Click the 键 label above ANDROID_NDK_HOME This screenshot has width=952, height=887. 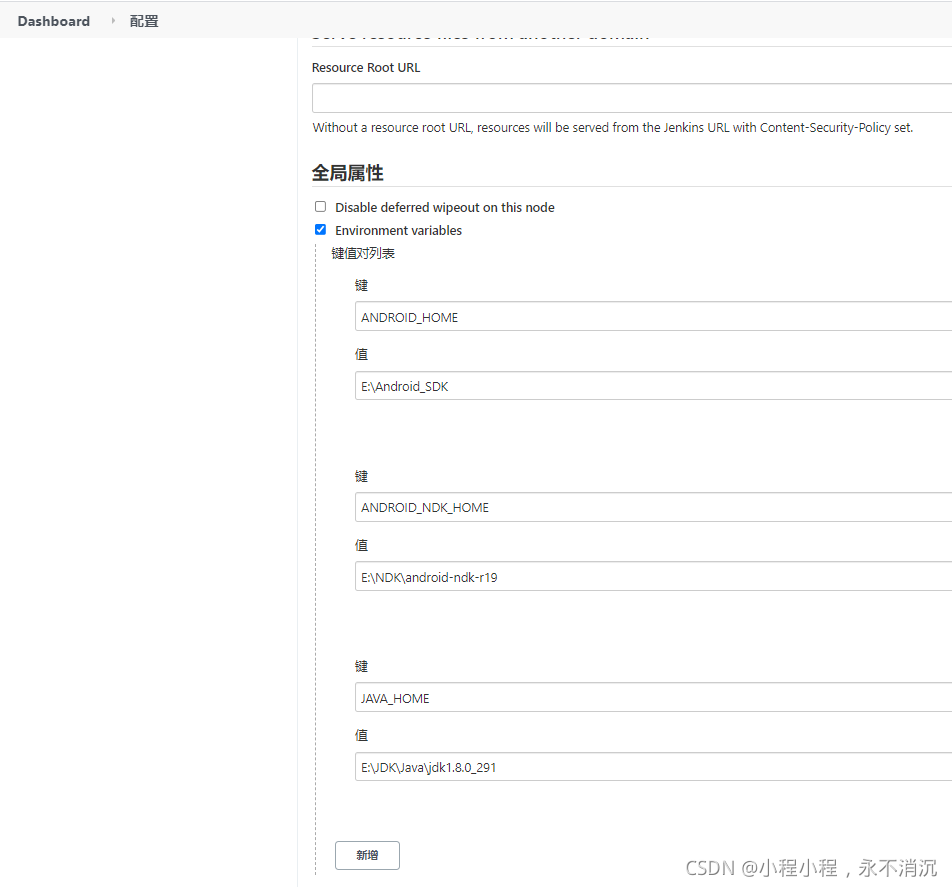pos(361,477)
